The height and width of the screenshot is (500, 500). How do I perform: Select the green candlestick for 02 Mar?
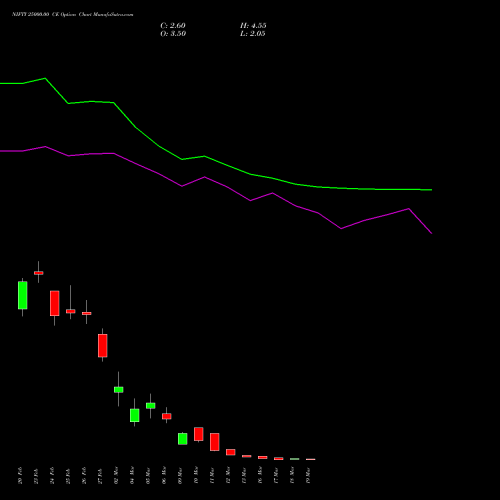click(119, 390)
